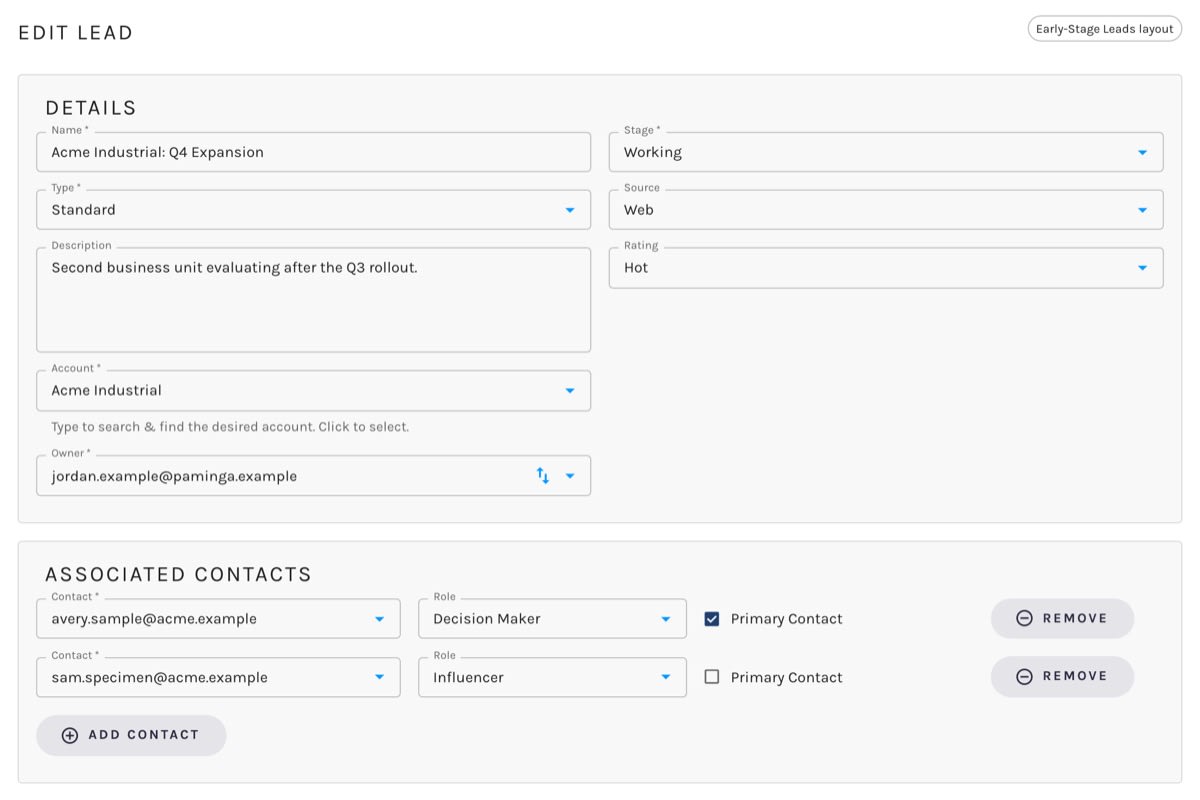Click the minus-circle icon on avery.sample's Remove button
The width and height of the screenshot is (1200, 800).
(1024, 618)
